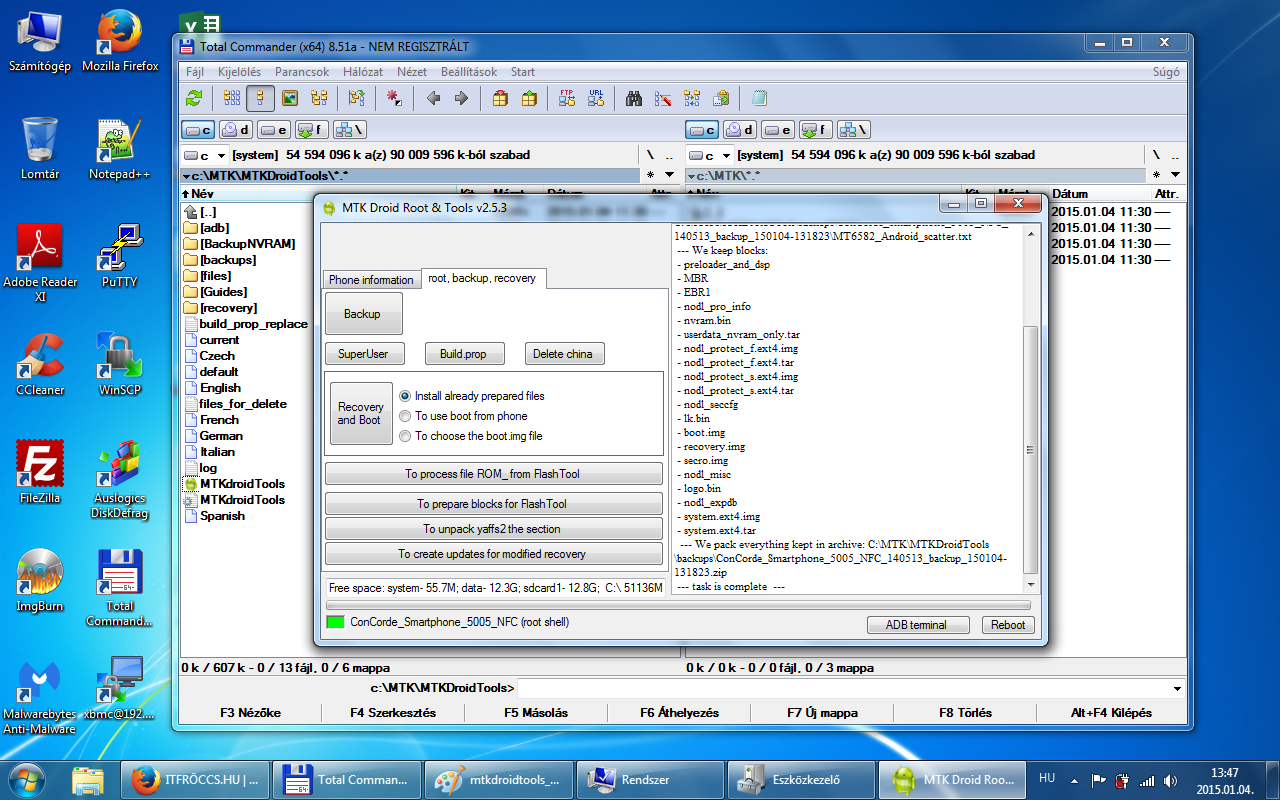This screenshot has height=800, width=1280.
Task: Click the ADB terminal button
Action: [917, 625]
